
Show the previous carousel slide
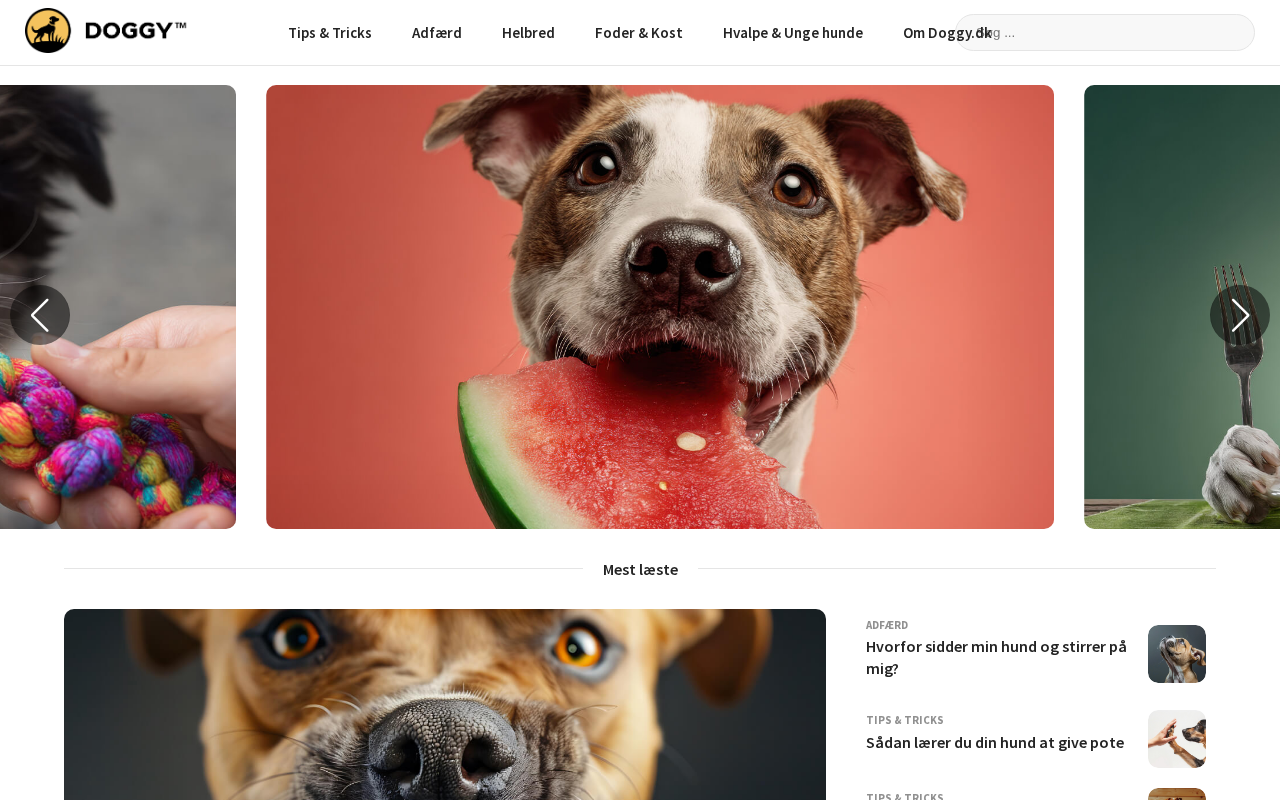pyautogui.click(x=40, y=315)
